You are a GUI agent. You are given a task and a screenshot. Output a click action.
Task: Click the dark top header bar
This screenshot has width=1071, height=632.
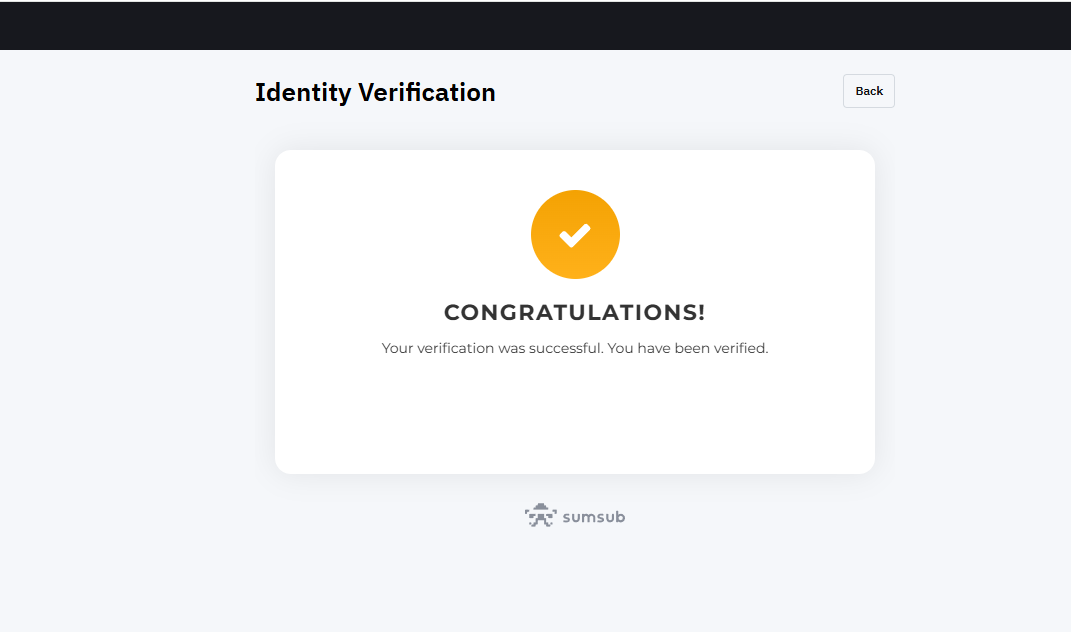coord(536,25)
